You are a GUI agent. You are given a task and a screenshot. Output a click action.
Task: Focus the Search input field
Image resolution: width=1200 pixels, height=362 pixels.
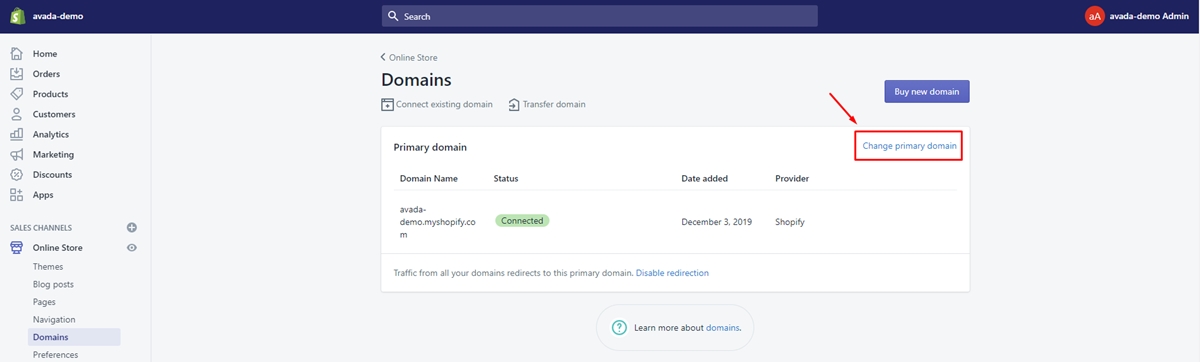coord(599,16)
